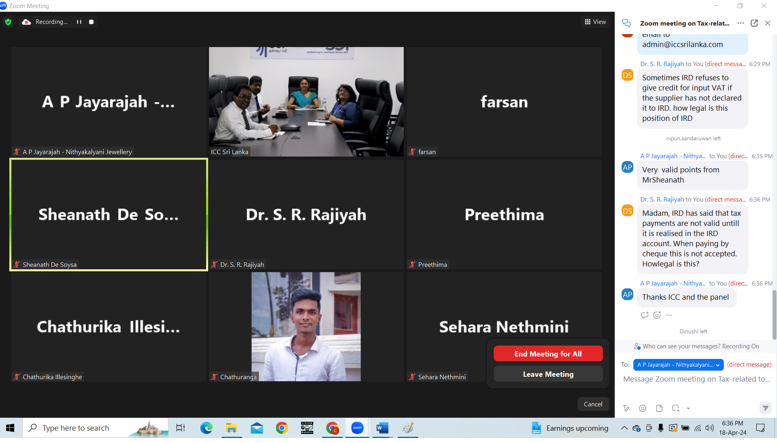777x443 pixels.
Task: Open more actions for the last chat message
Action: pyautogui.click(x=669, y=315)
